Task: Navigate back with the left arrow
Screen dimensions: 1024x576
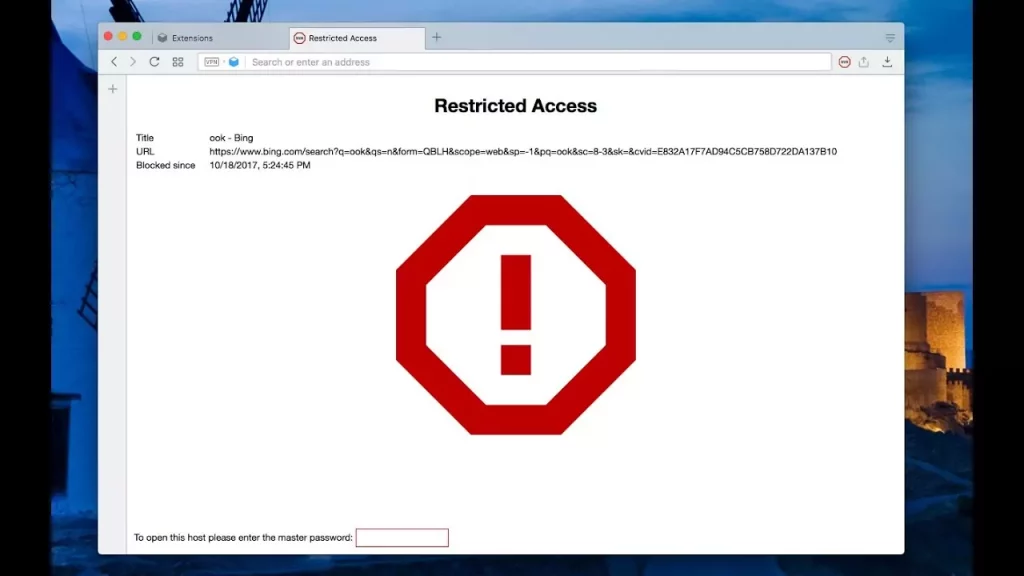Action: coord(114,62)
